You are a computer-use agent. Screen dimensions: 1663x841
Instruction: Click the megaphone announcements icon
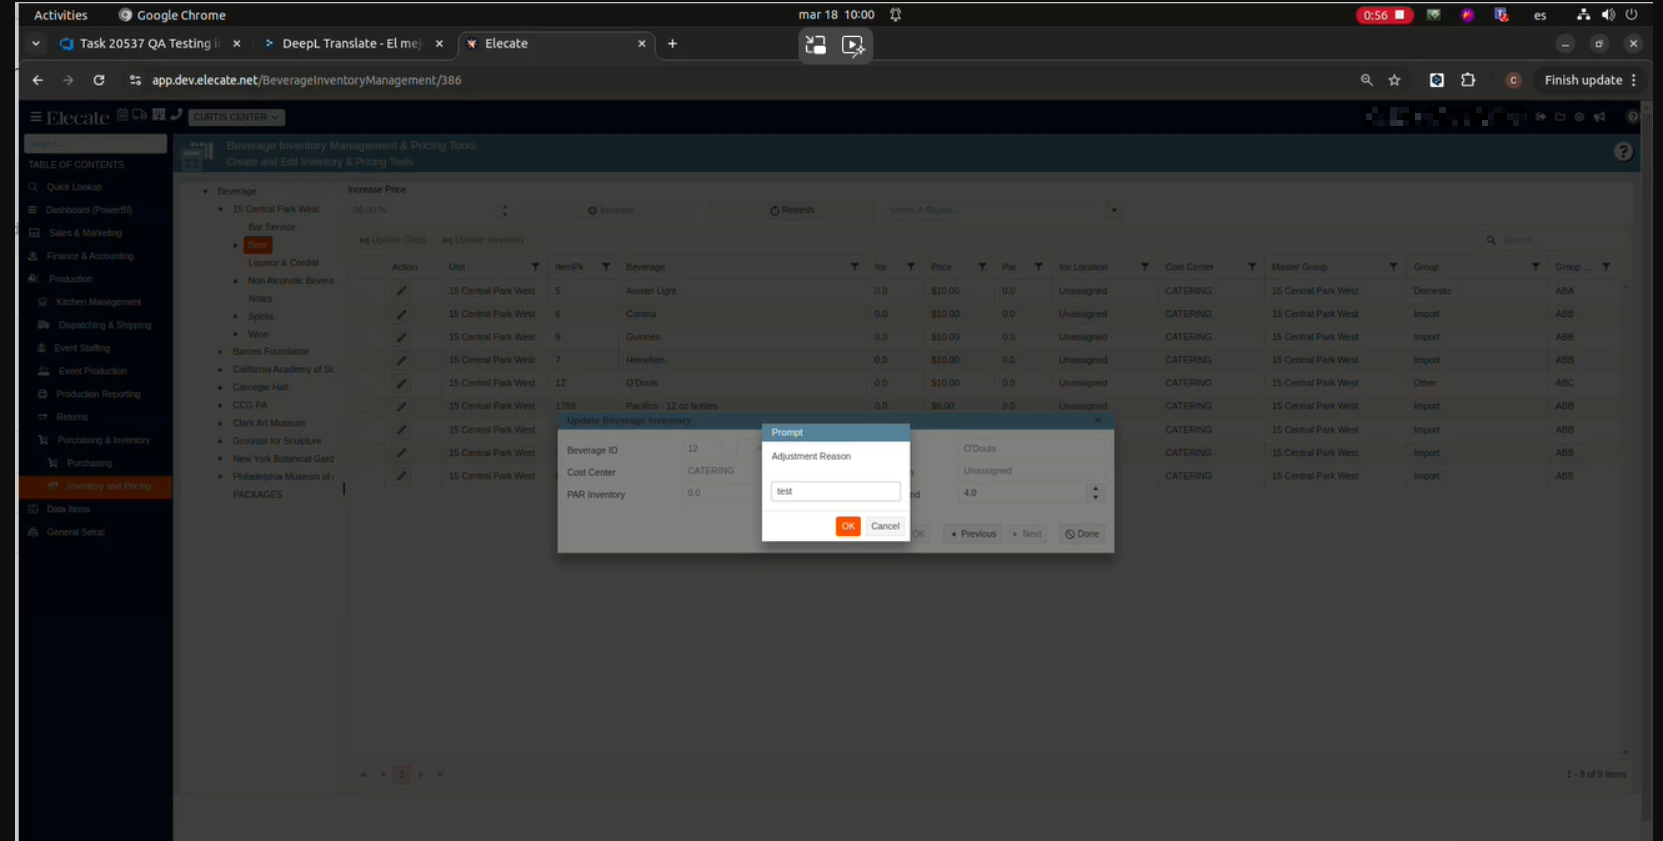click(x=1599, y=117)
